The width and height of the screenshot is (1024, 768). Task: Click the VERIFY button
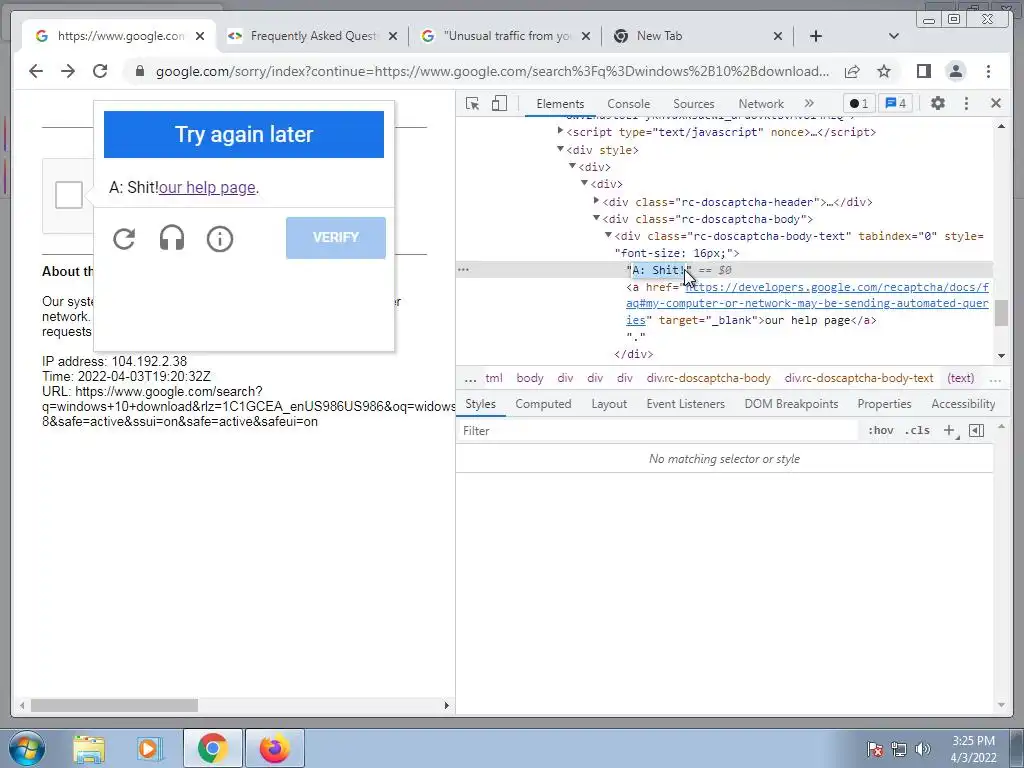336,238
